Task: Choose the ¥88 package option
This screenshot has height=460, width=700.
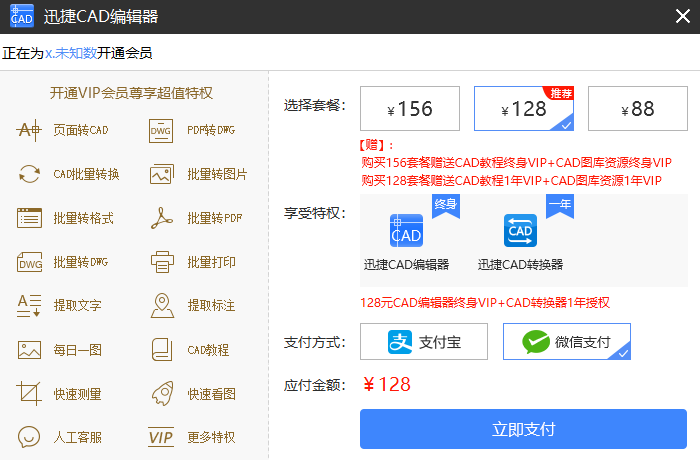Action: coord(638,109)
